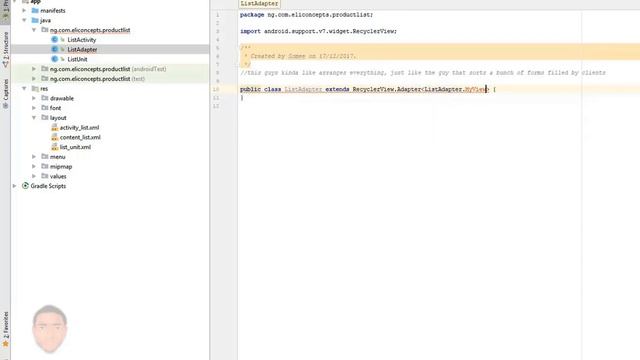Click the Favorites star icon
Viewport: 640px width, 360px height.
coord(5,344)
